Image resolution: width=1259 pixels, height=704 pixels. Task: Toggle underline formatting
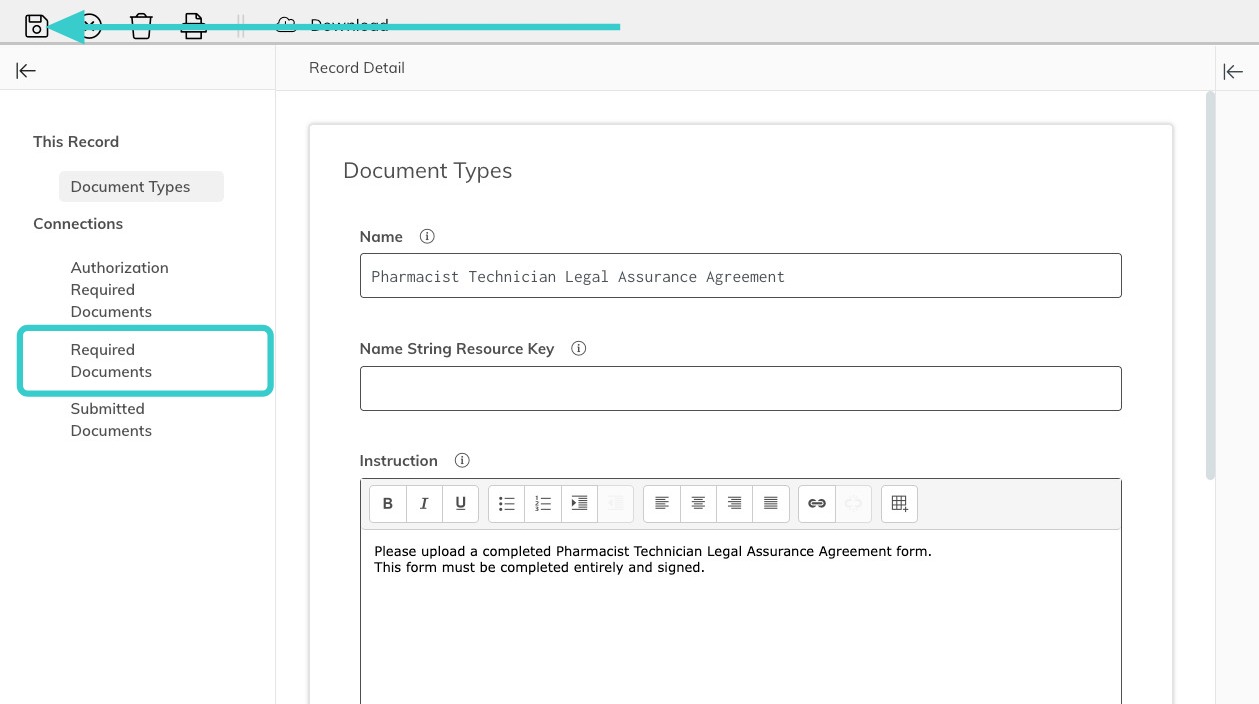(x=460, y=504)
